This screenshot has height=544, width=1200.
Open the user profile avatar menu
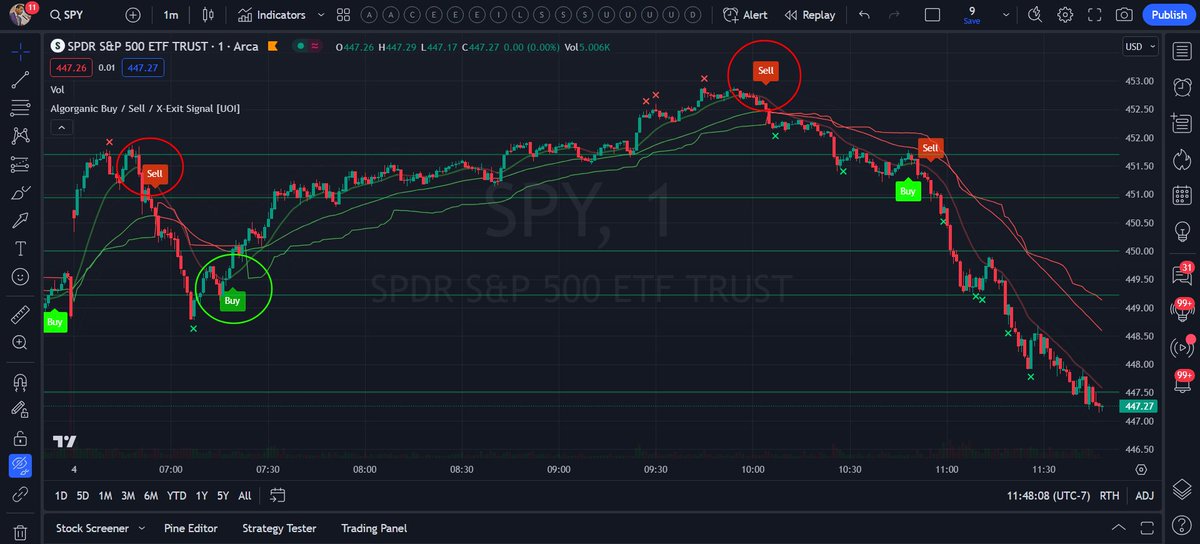pyautogui.click(x=20, y=15)
